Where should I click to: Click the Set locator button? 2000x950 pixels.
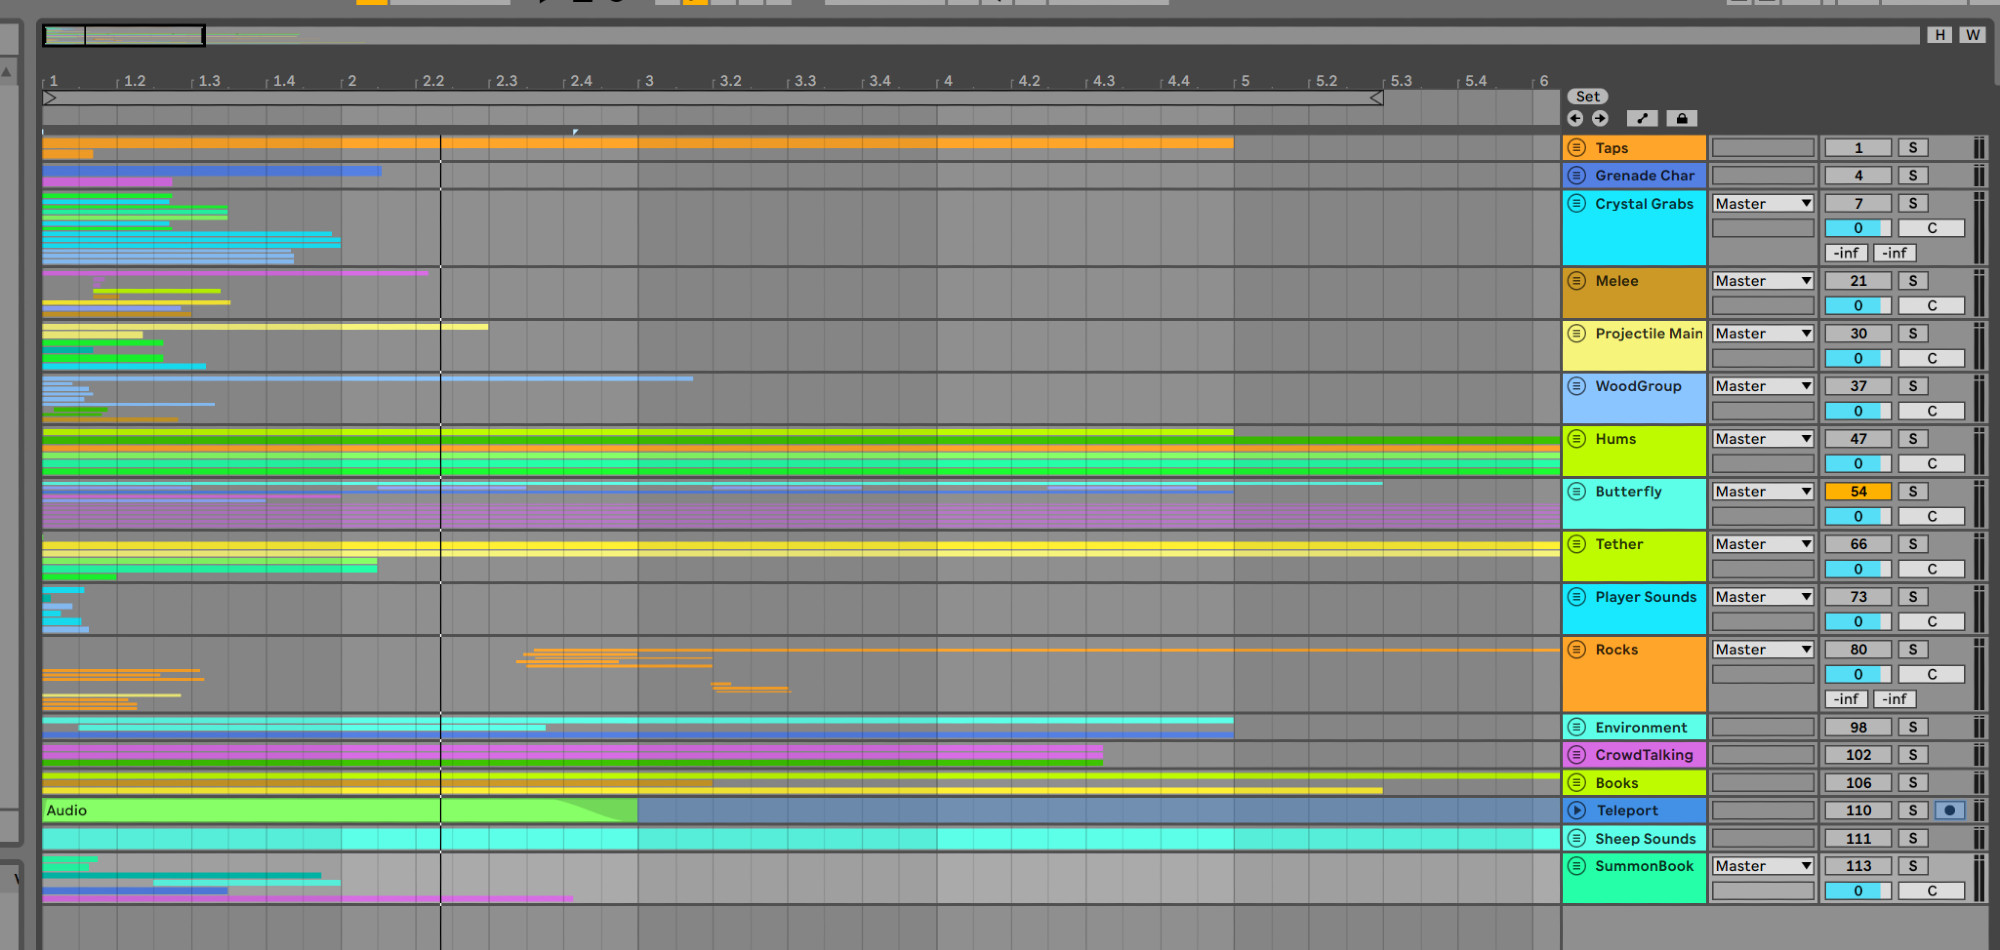click(x=1588, y=96)
